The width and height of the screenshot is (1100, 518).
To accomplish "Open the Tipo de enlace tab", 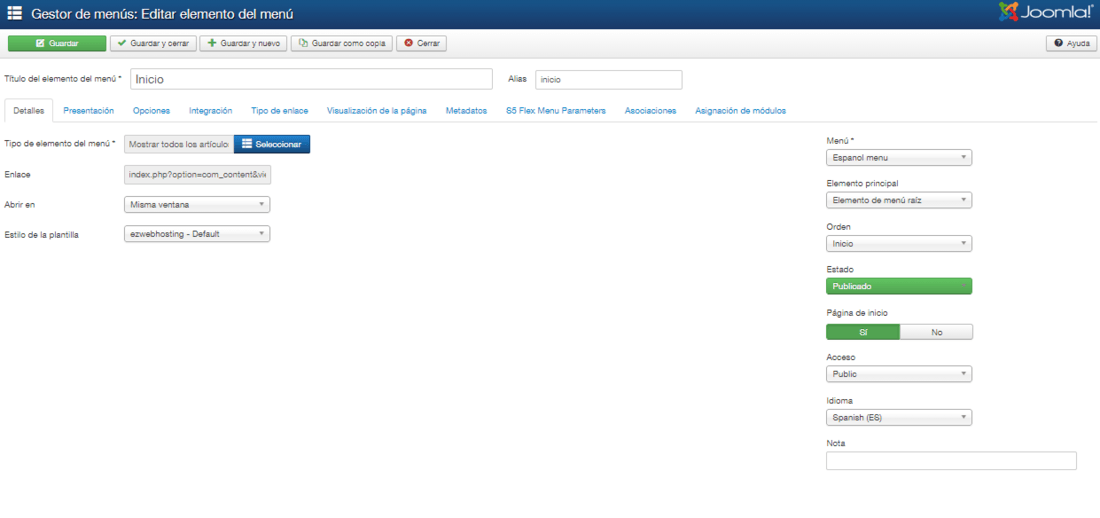I will click(279, 111).
